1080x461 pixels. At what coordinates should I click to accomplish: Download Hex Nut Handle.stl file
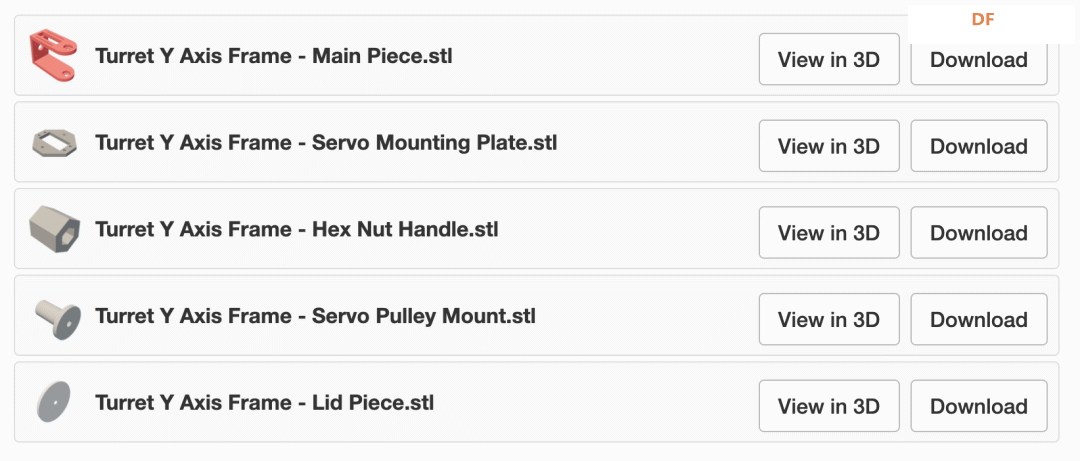point(978,233)
